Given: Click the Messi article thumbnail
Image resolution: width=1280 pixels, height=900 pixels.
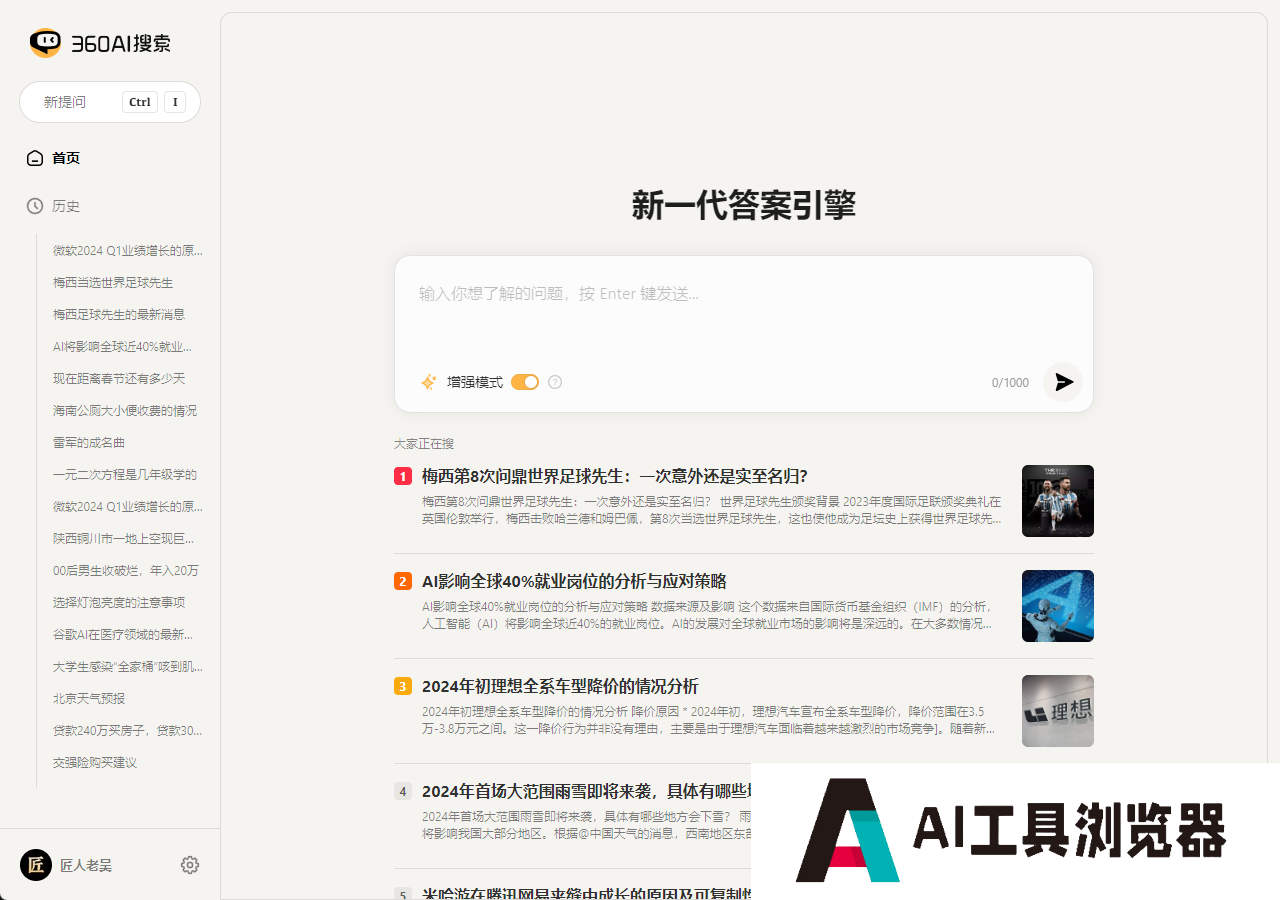Looking at the screenshot, I should 1058,501.
